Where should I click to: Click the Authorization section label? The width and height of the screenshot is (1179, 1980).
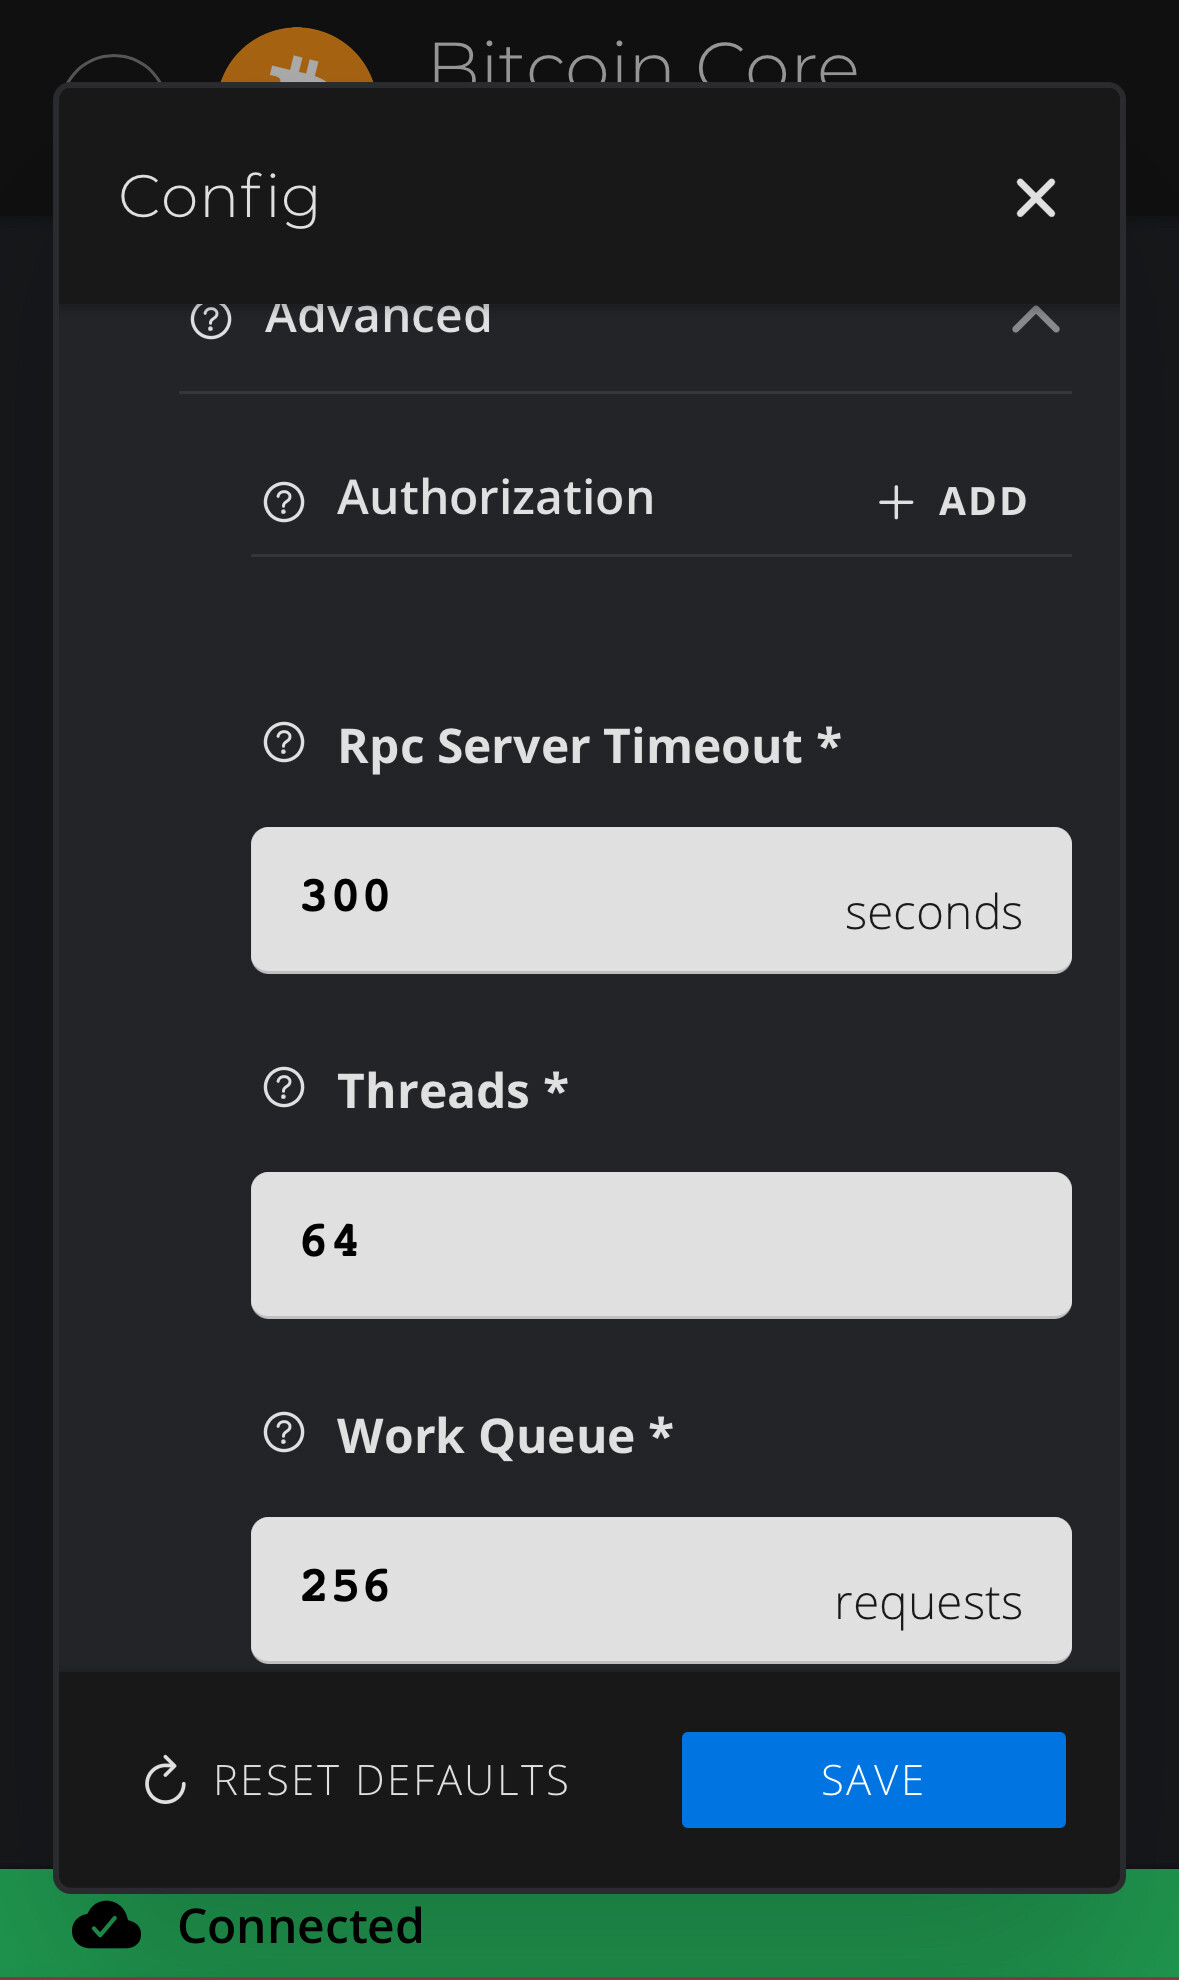click(496, 498)
